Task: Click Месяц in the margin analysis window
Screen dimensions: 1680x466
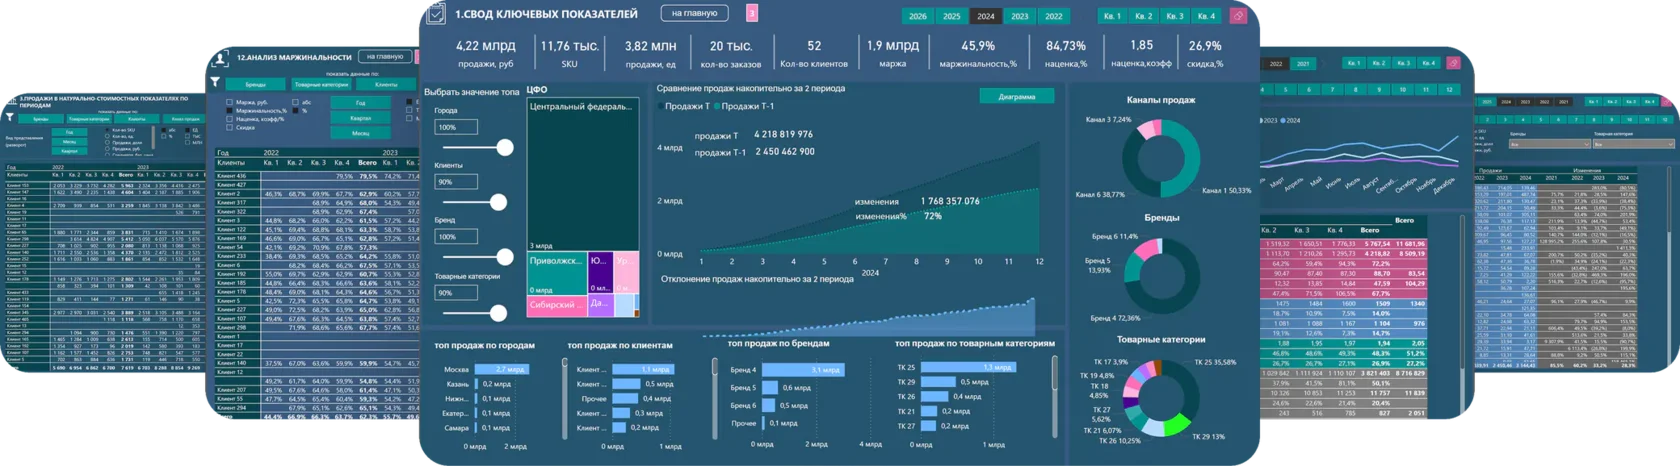Action: pyautogui.click(x=360, y=133)
